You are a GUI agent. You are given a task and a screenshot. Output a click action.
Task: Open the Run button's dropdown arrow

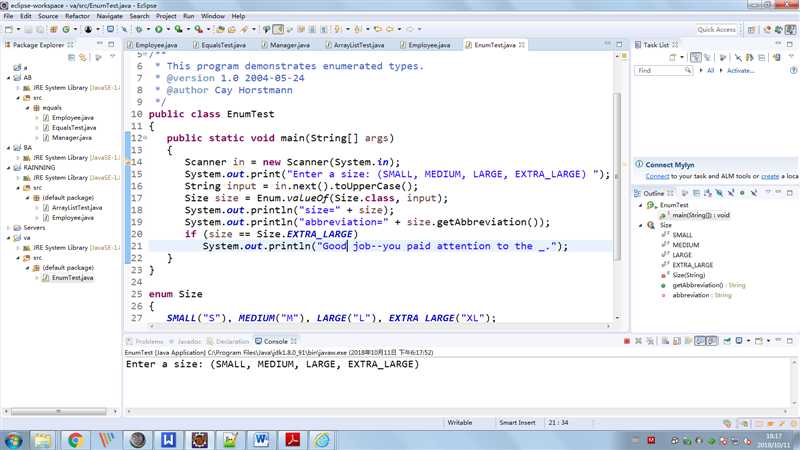(x=168, y=29)
